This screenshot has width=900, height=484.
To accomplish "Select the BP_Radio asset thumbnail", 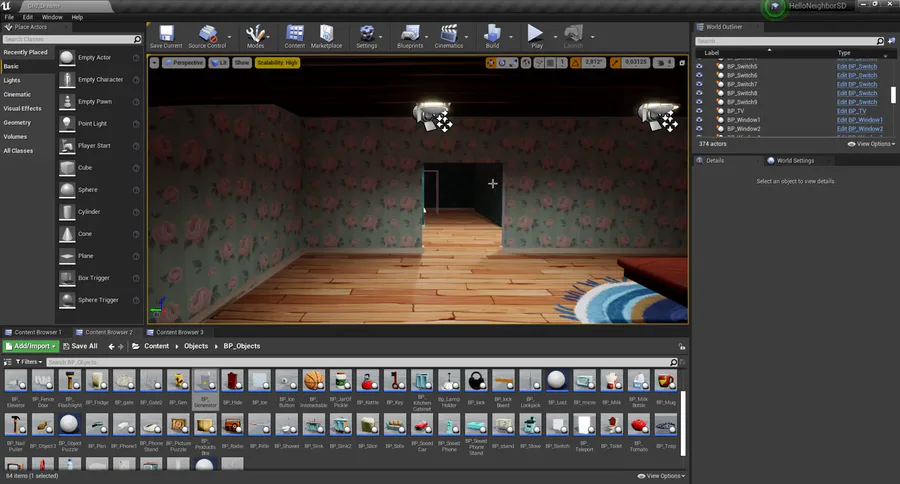I will pyautogui.click(x=232, y=425).
